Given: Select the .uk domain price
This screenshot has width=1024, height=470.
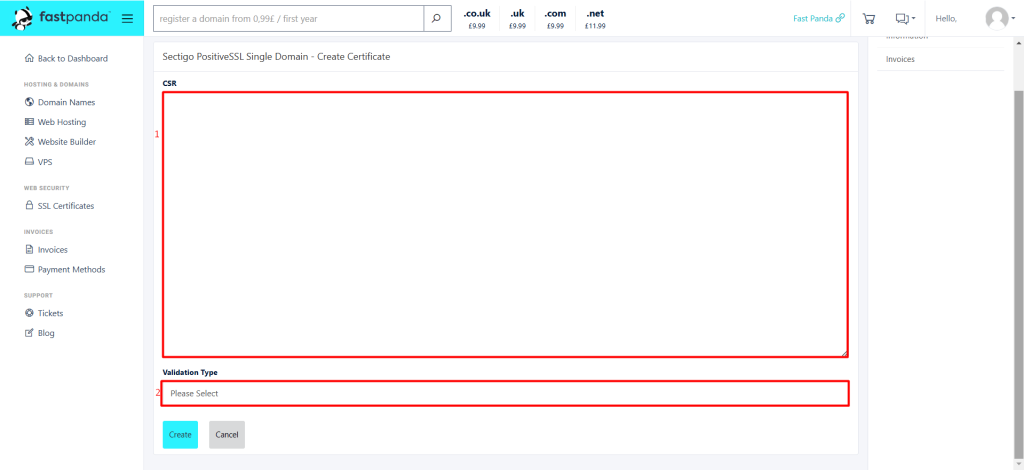Looking at the screenshot, I should (x=517, y=20).
